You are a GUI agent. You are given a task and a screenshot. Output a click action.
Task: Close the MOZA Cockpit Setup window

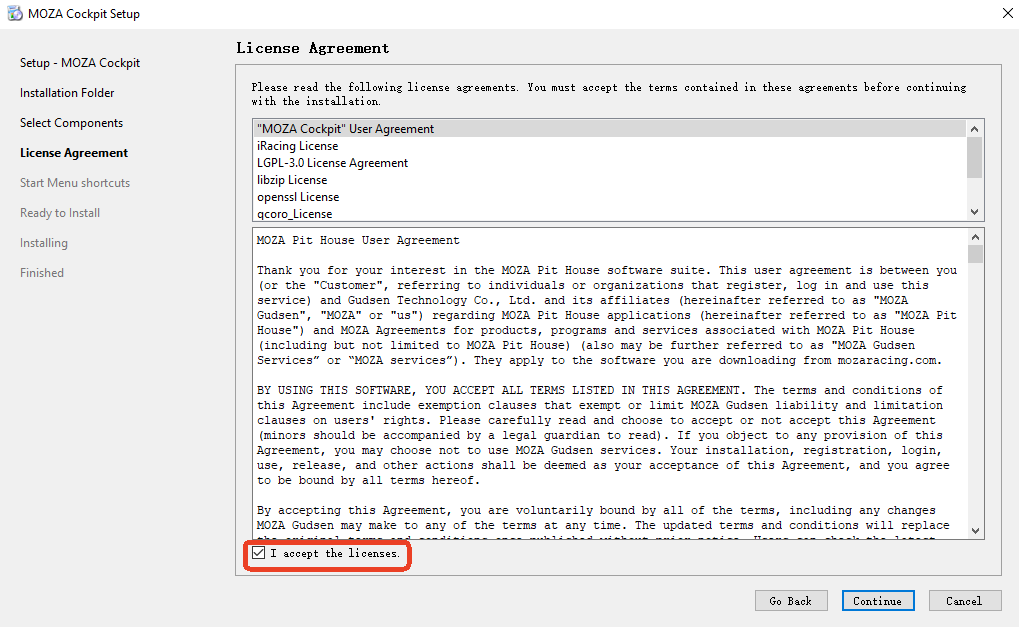tap(1007, 13)
